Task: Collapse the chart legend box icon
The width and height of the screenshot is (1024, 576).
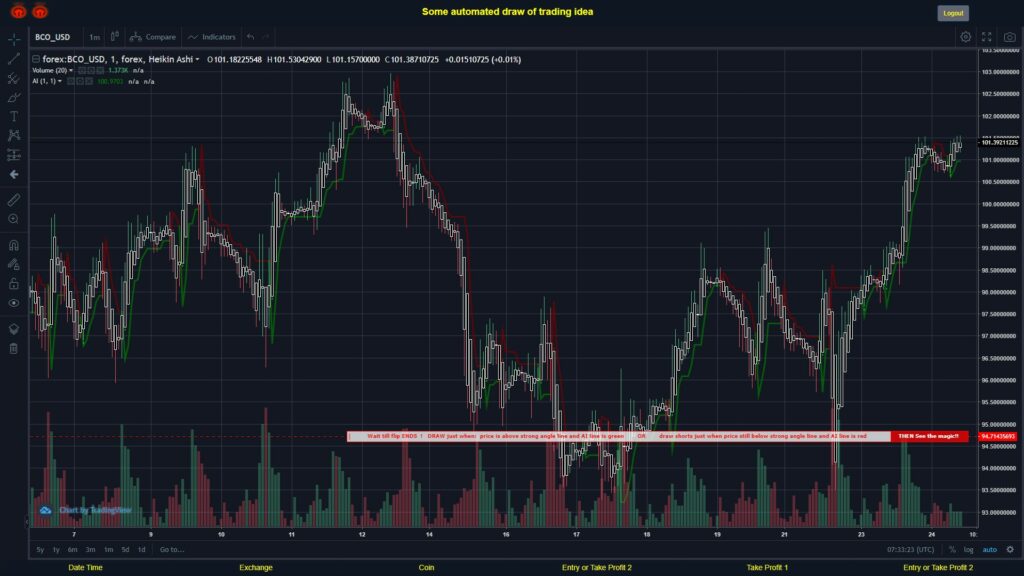Action: (x=36, y=59)
